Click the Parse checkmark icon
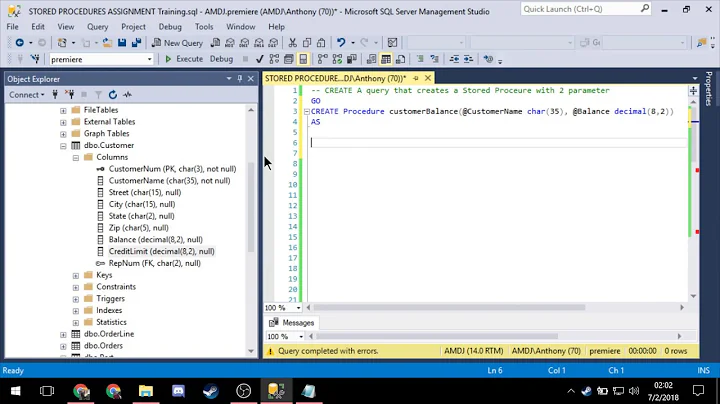Image resolution: width=720 pixels, height=404 pixels. [x=259, y=59]
